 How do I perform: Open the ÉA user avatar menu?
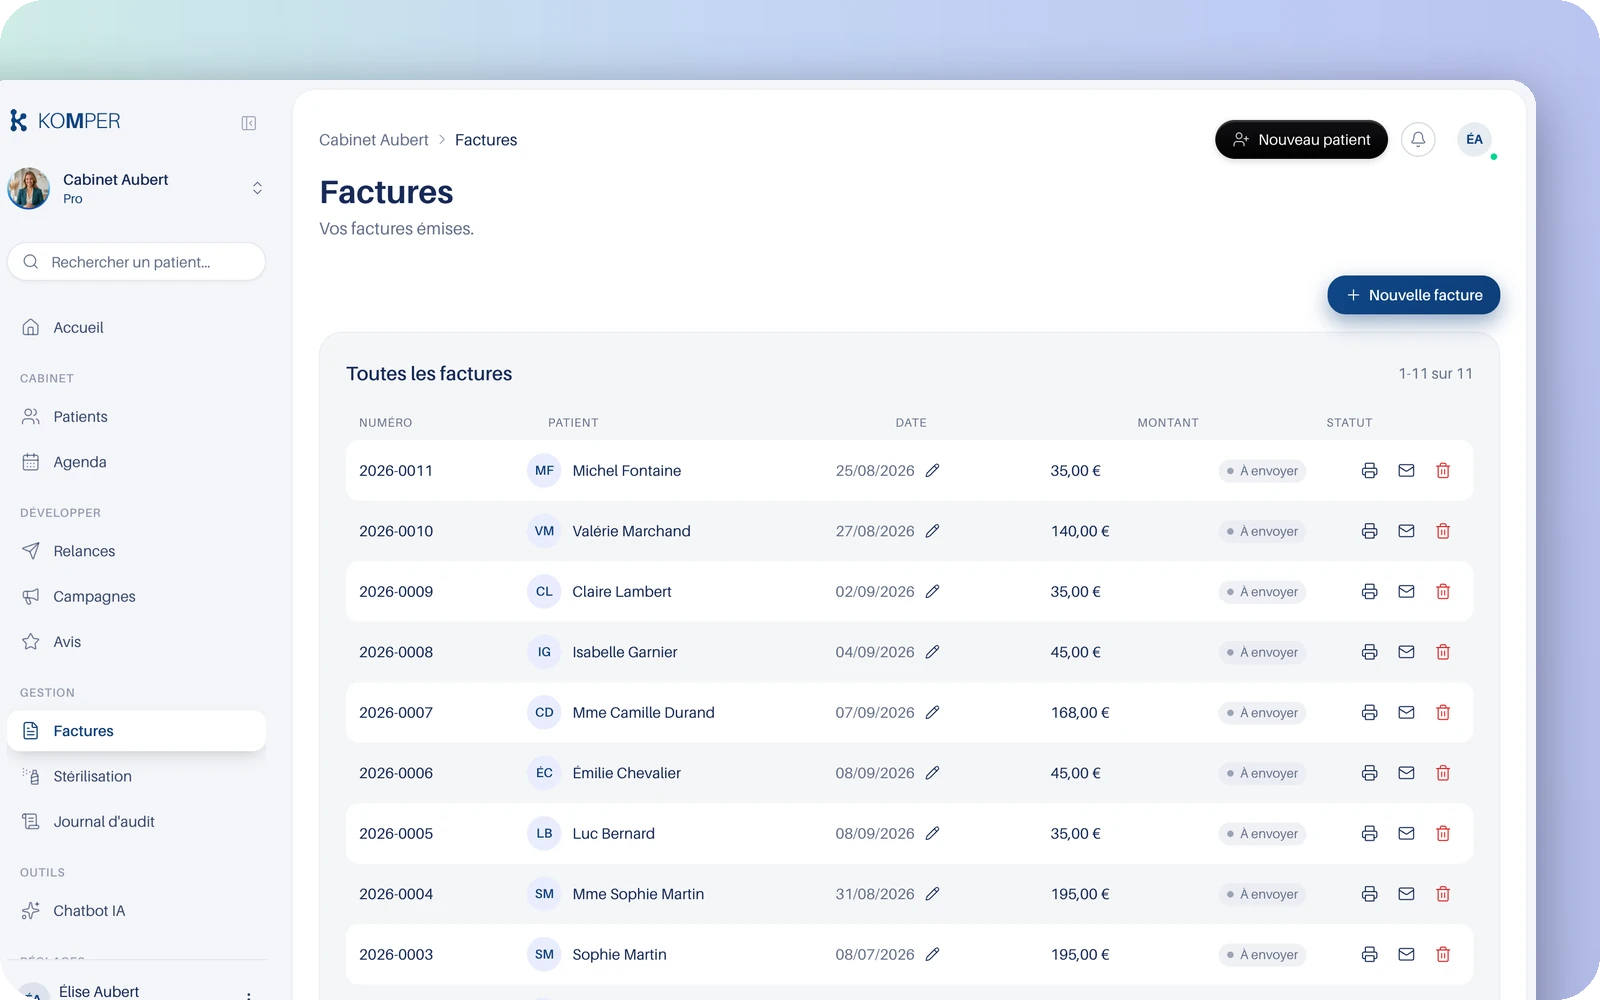point(1475,139)
